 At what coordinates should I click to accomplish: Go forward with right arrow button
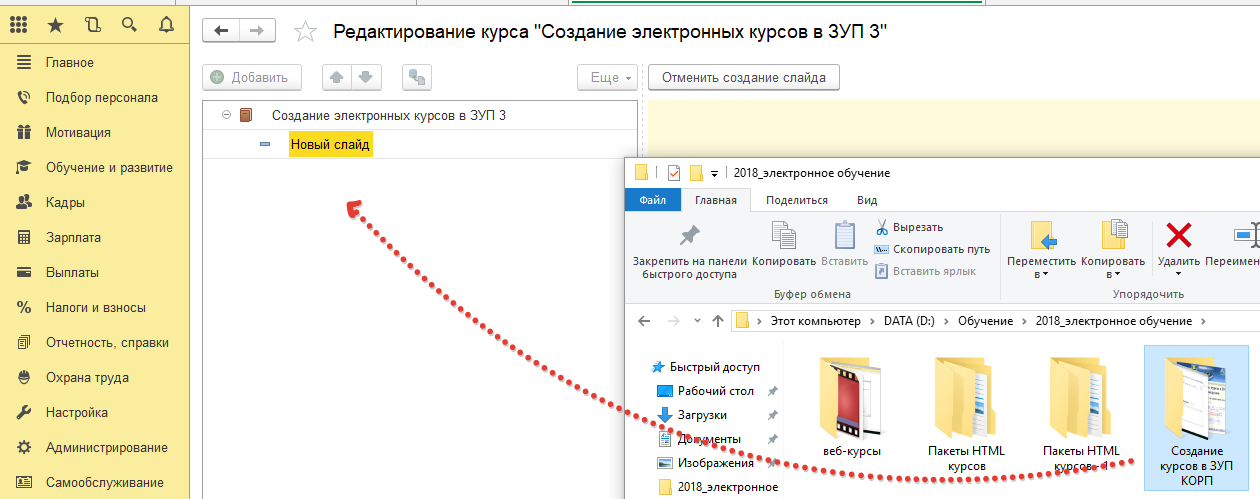[x=258, y=31]
